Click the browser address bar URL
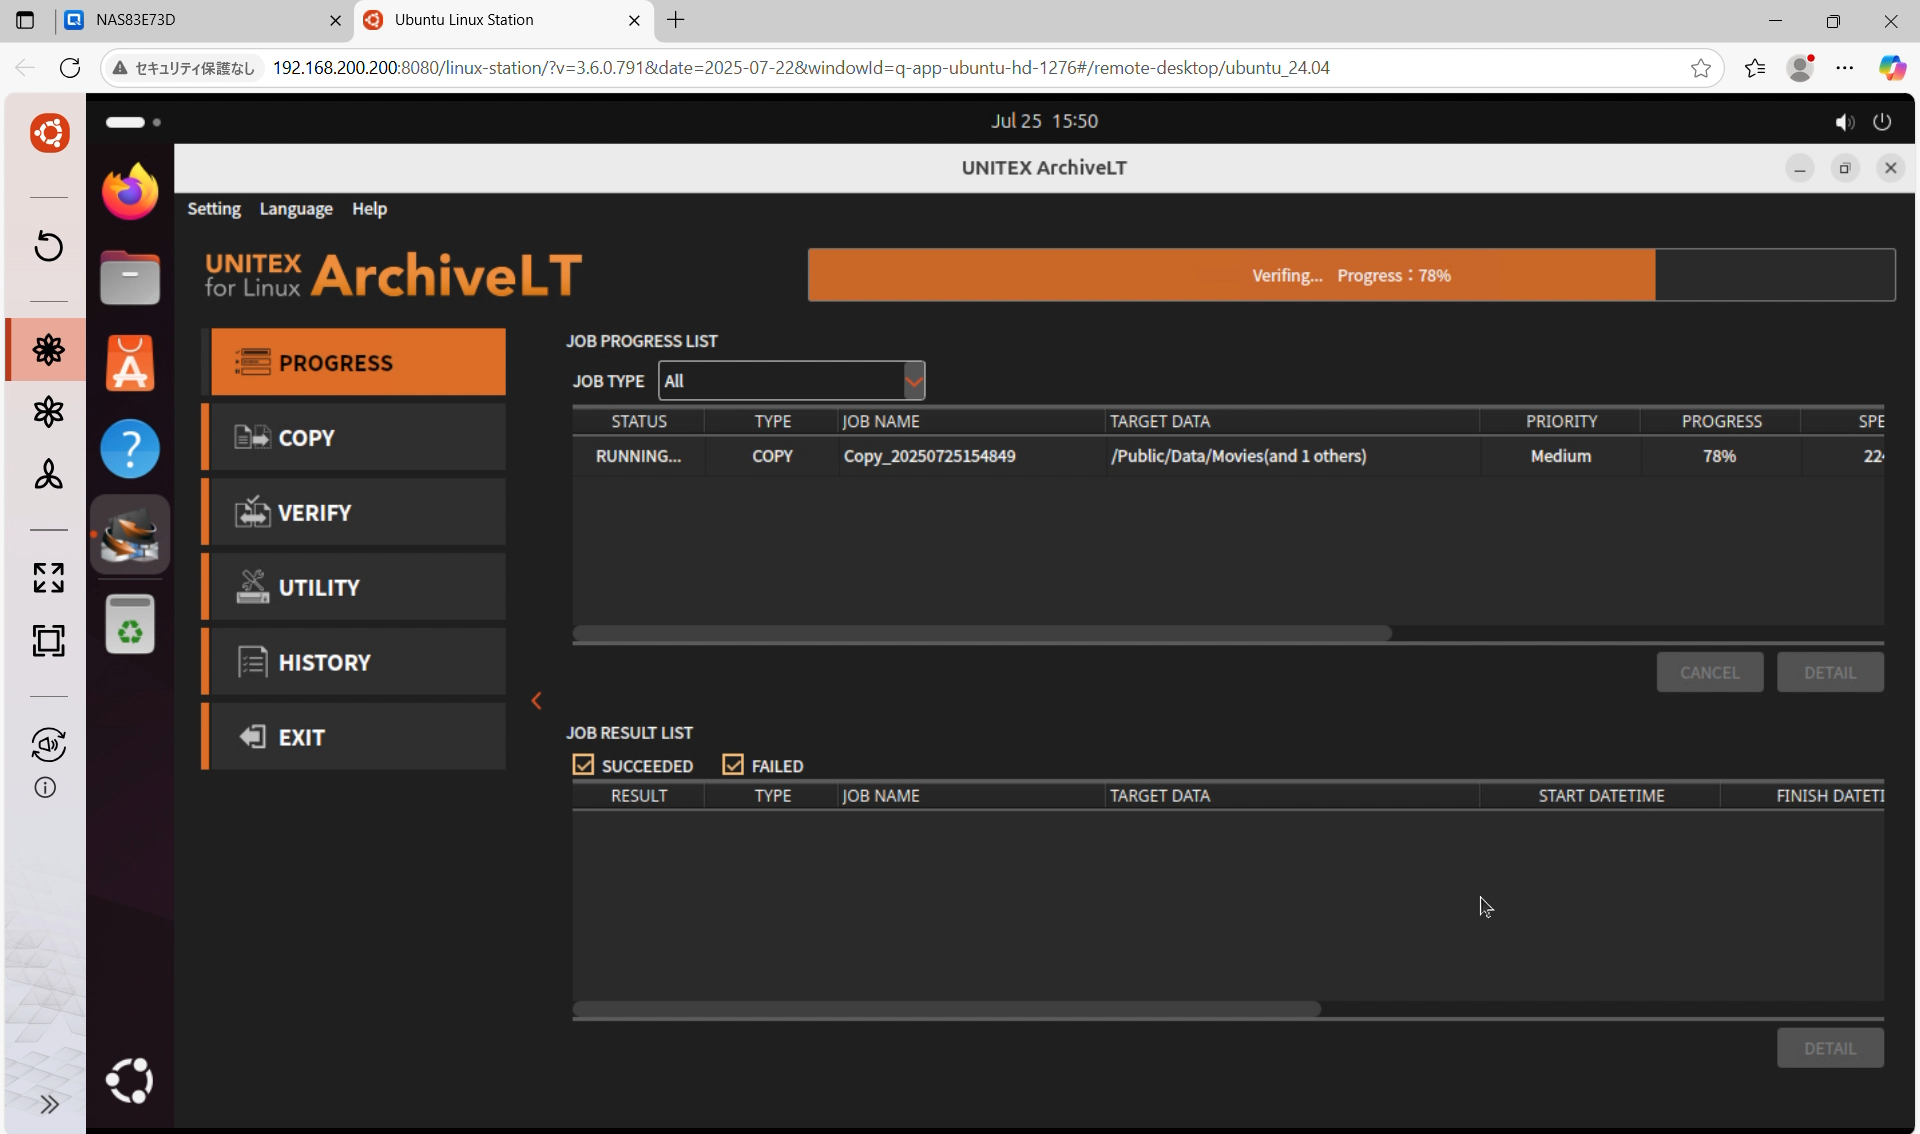The image size is (1920, 1134). 801,67
